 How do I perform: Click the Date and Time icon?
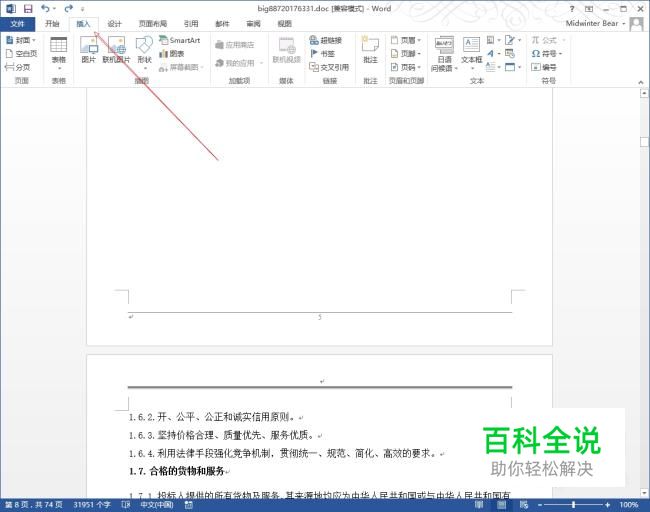(x=510, y=53)
